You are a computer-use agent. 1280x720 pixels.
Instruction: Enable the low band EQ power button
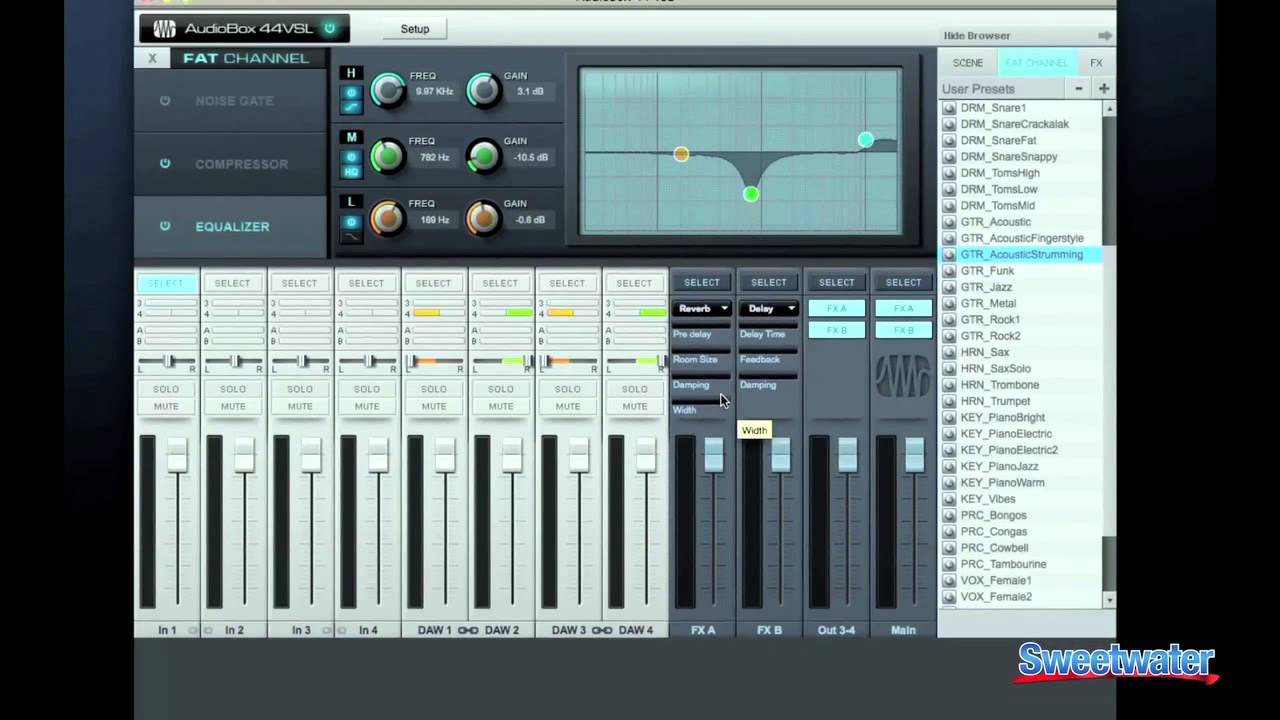pyautogui.click(x=351, y=222)
